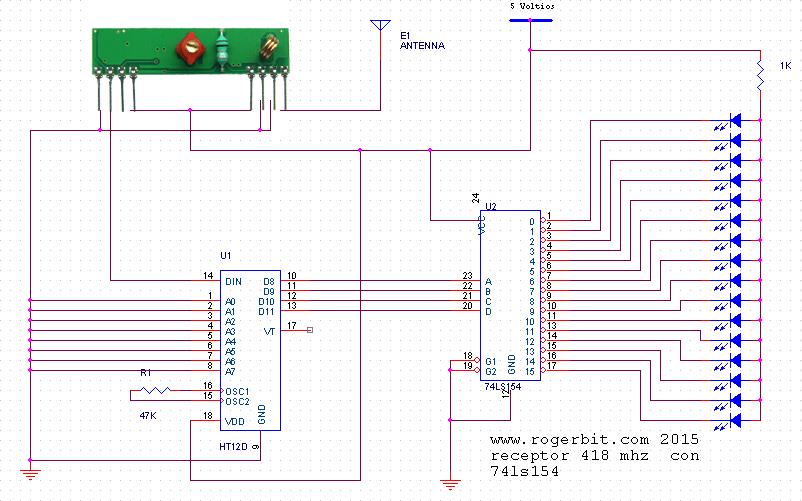Select the '74LS154' part name label
The image size is (802, 501).
point(503,387)
